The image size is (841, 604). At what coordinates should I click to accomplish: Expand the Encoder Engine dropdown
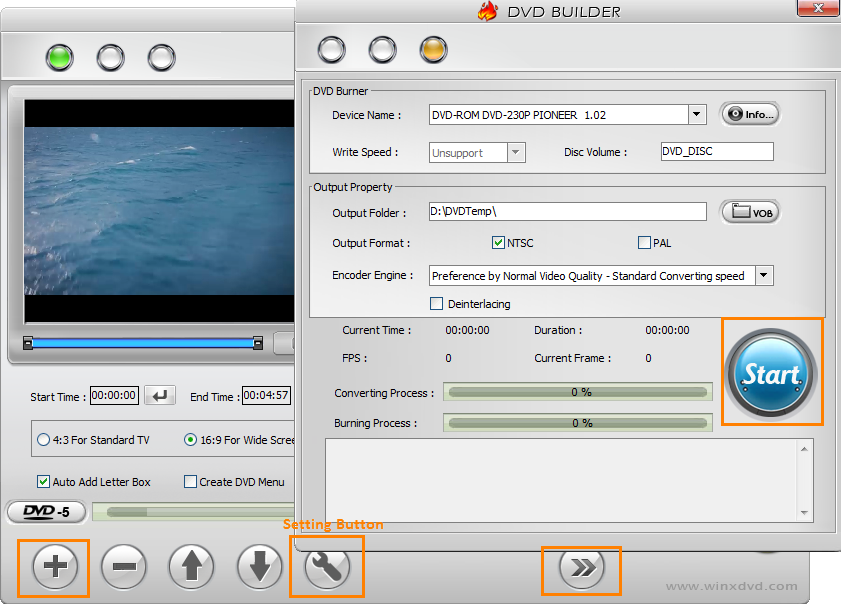click(764, 276)
